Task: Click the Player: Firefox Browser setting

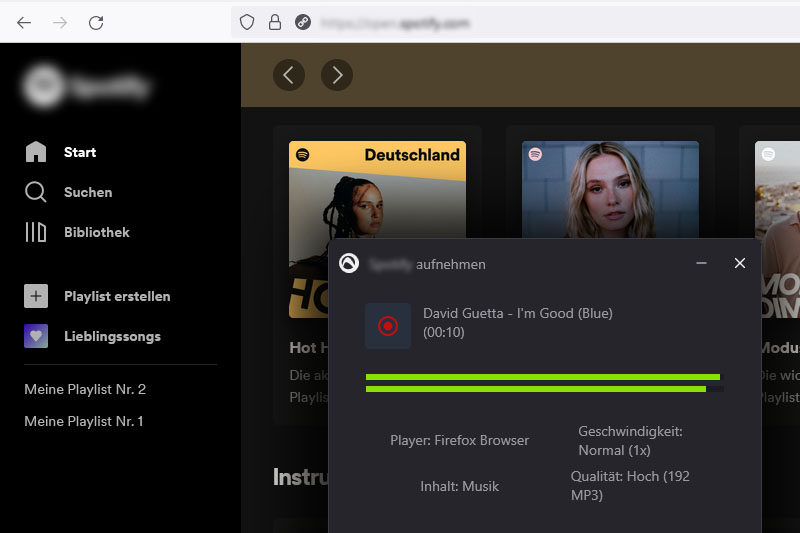Action: (x=460, y=440)
